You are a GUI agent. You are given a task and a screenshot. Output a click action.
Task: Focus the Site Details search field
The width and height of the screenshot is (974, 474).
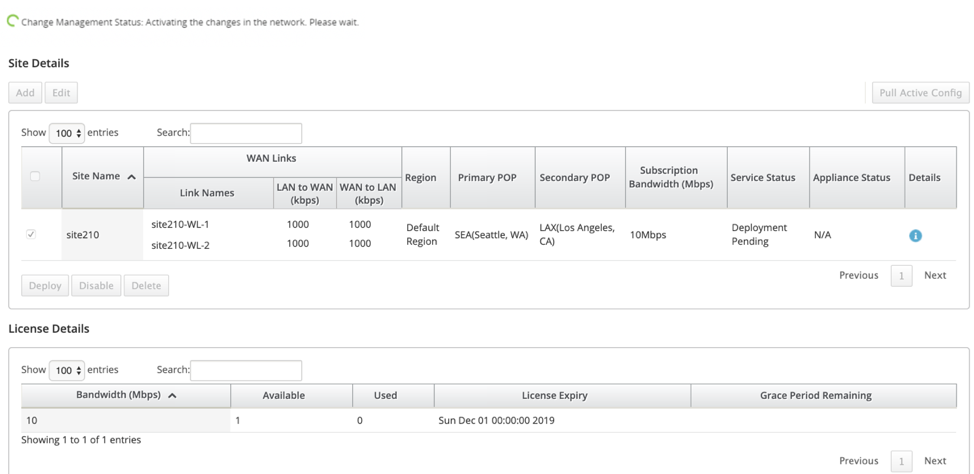tap(246, 133)
